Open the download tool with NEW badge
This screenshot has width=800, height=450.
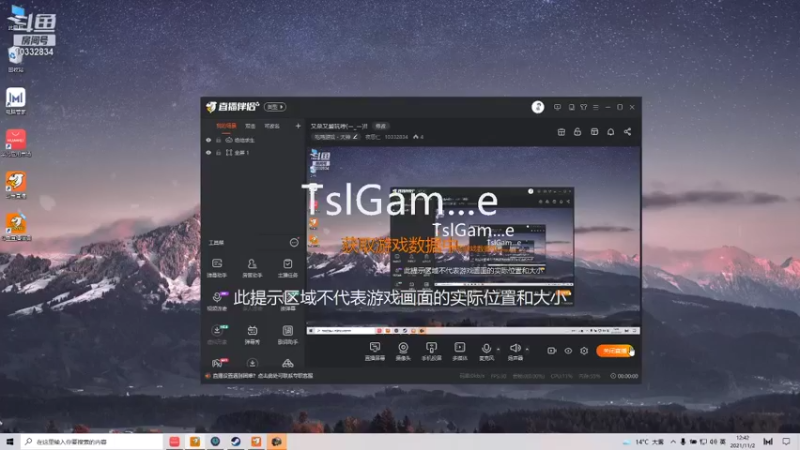coord(217,334)
